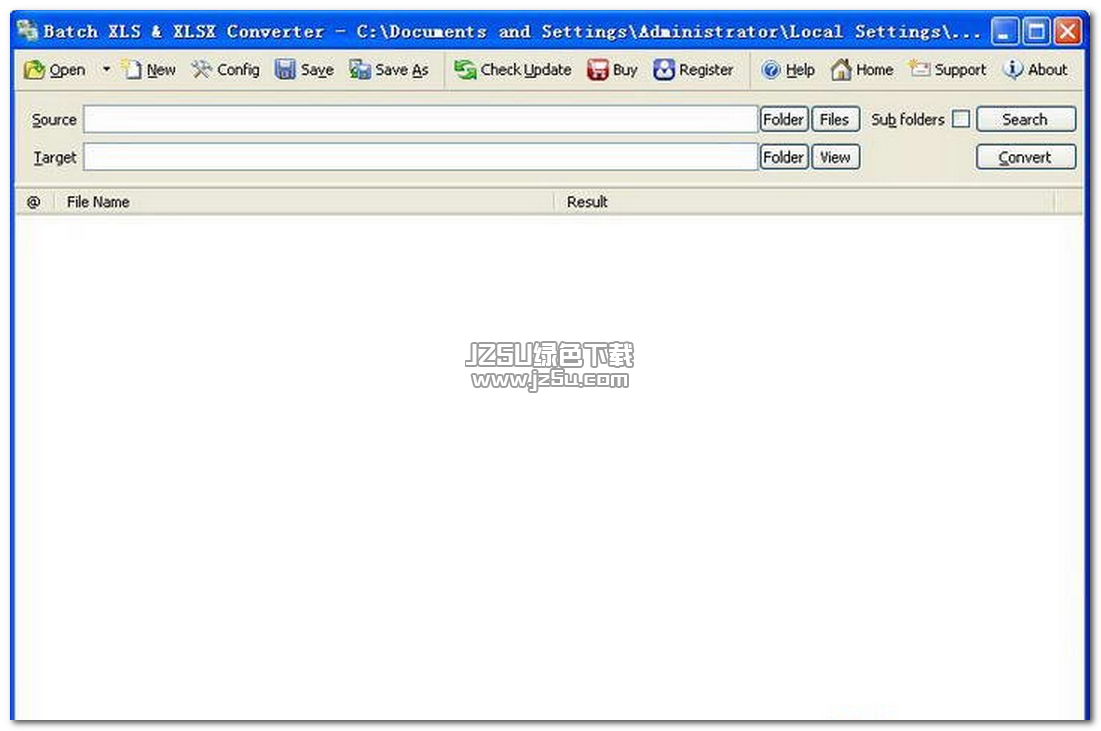Run Check Update
This screenshot has width=1101, height=731.
pyautogui.click(x=512, y=70)
